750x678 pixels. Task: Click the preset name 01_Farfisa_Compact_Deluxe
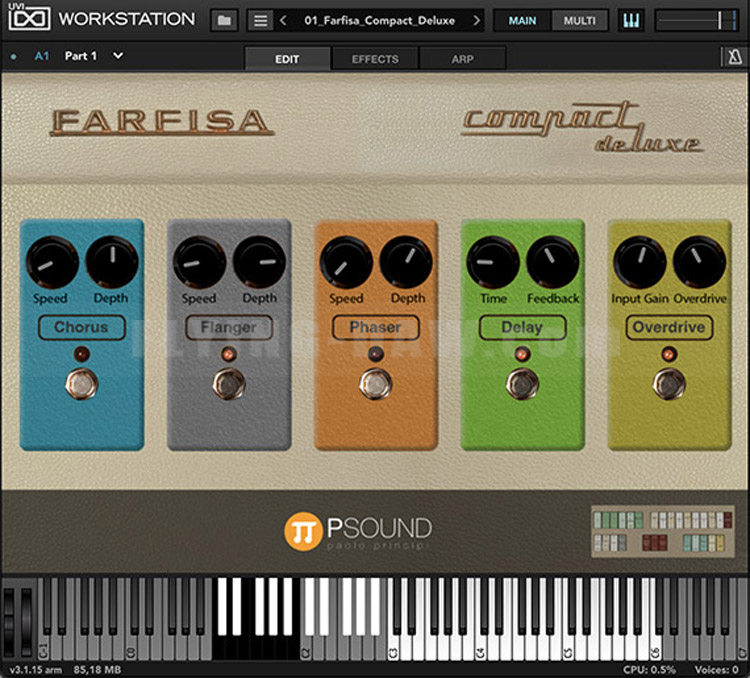point(380,21)
